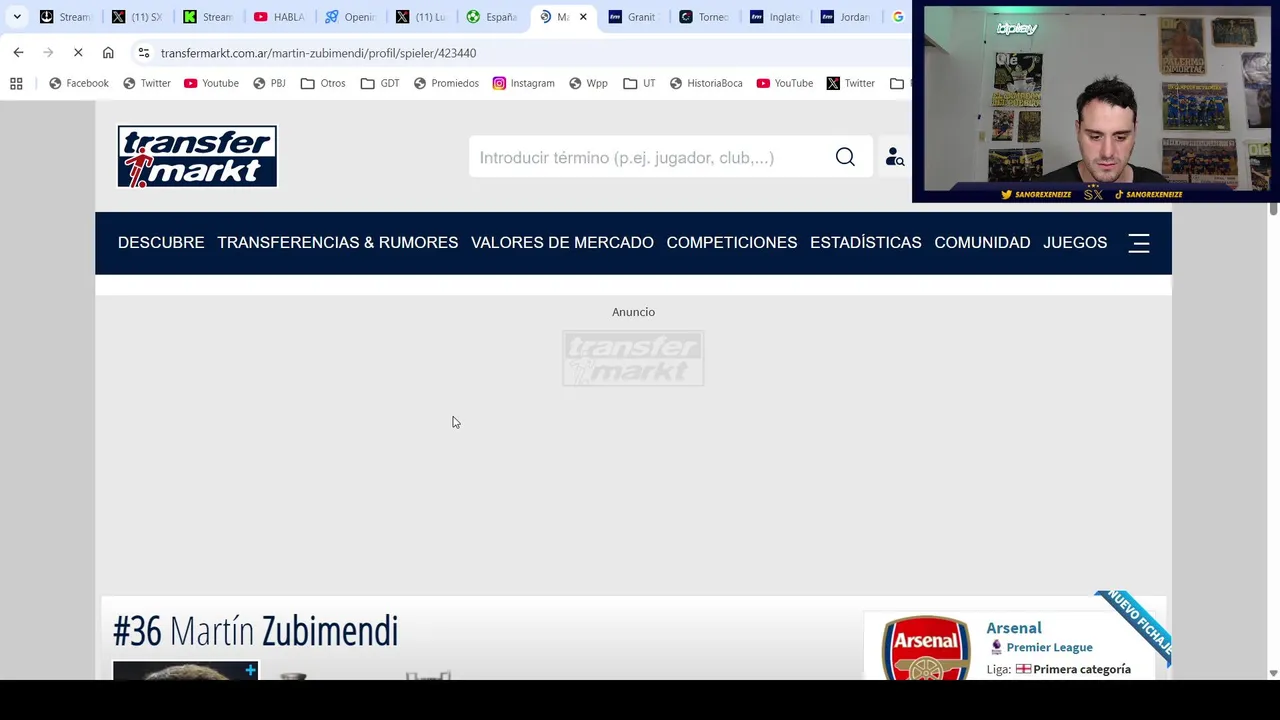Open the JUEGOS menu

click(x=1075, y=243)
